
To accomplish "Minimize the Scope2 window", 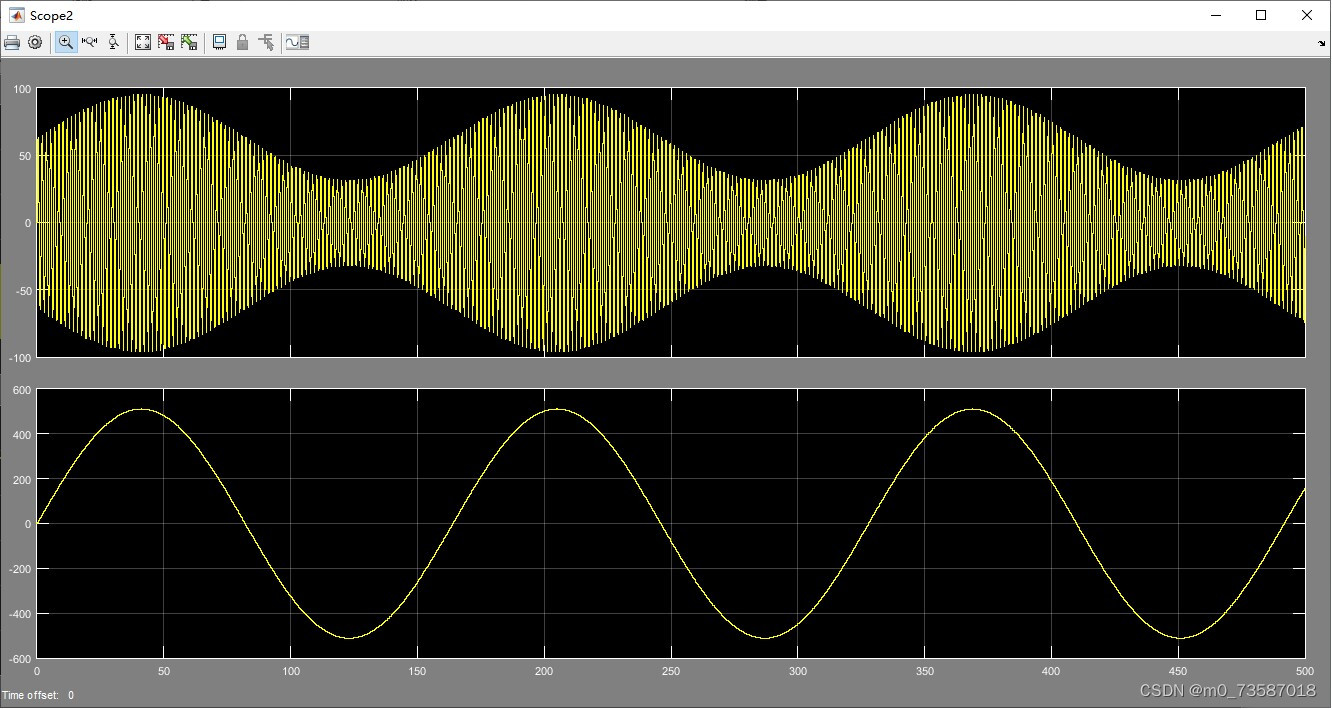I will click(1216, 15).
